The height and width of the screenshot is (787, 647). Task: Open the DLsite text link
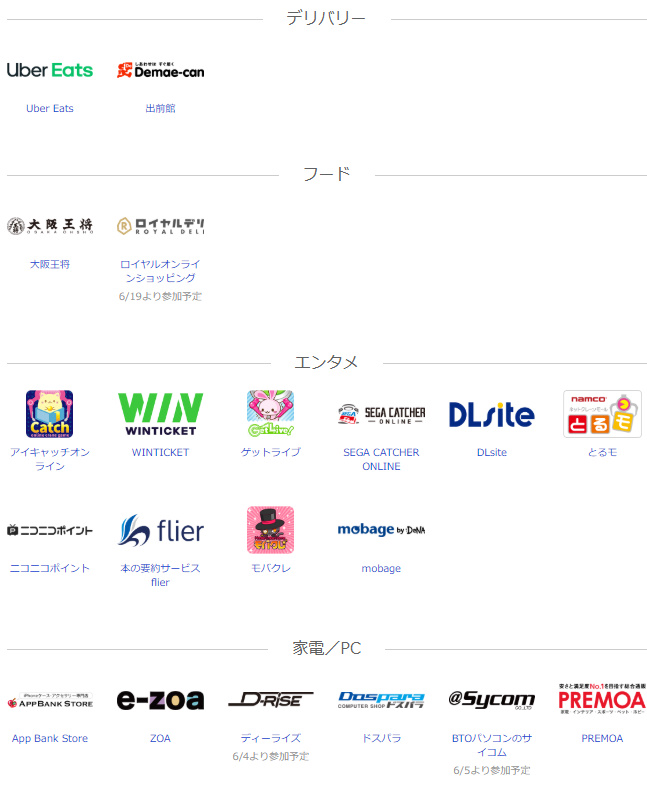click(491, 452)
